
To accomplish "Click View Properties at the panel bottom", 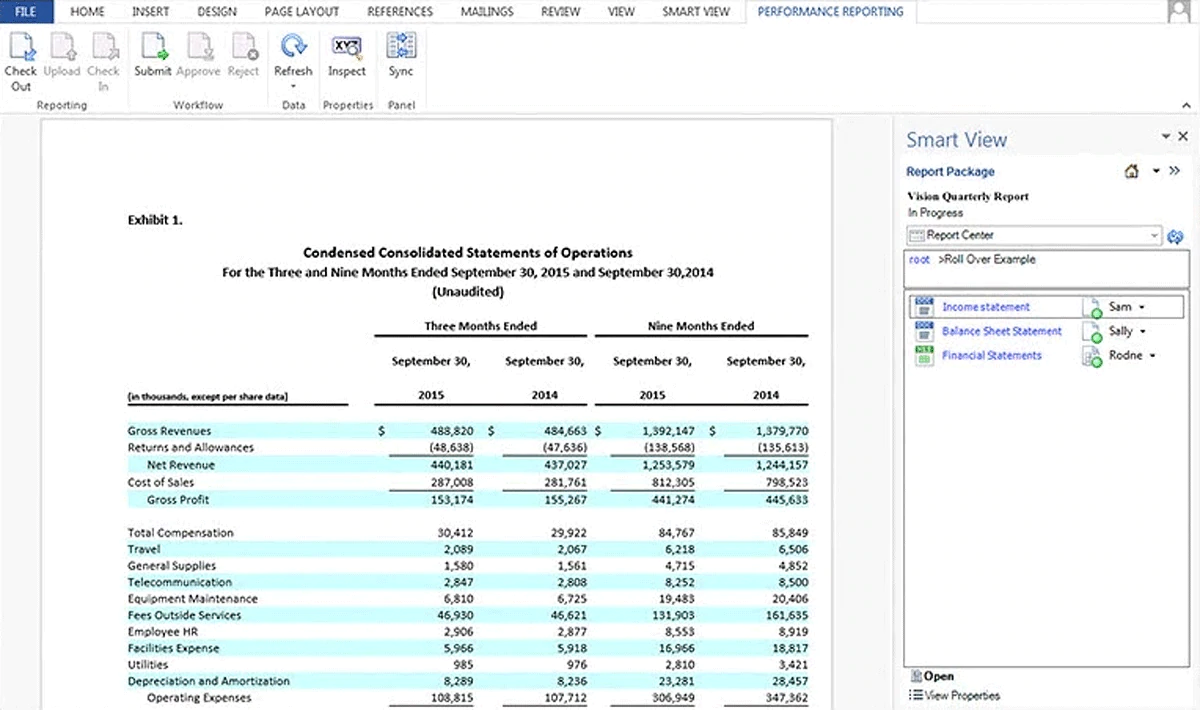I will coord(961,695).
